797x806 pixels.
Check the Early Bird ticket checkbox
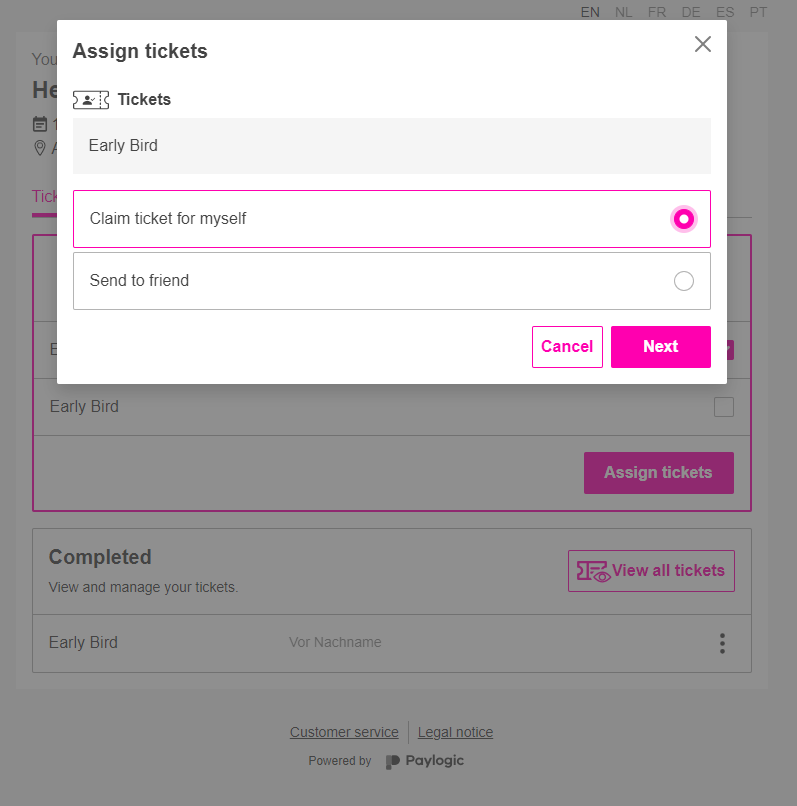723,406
